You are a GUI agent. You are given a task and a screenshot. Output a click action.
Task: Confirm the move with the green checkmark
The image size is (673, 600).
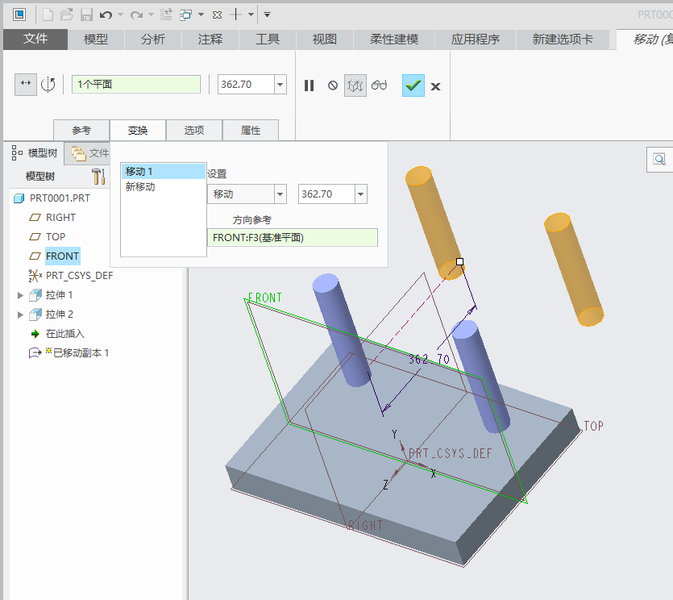413,85
